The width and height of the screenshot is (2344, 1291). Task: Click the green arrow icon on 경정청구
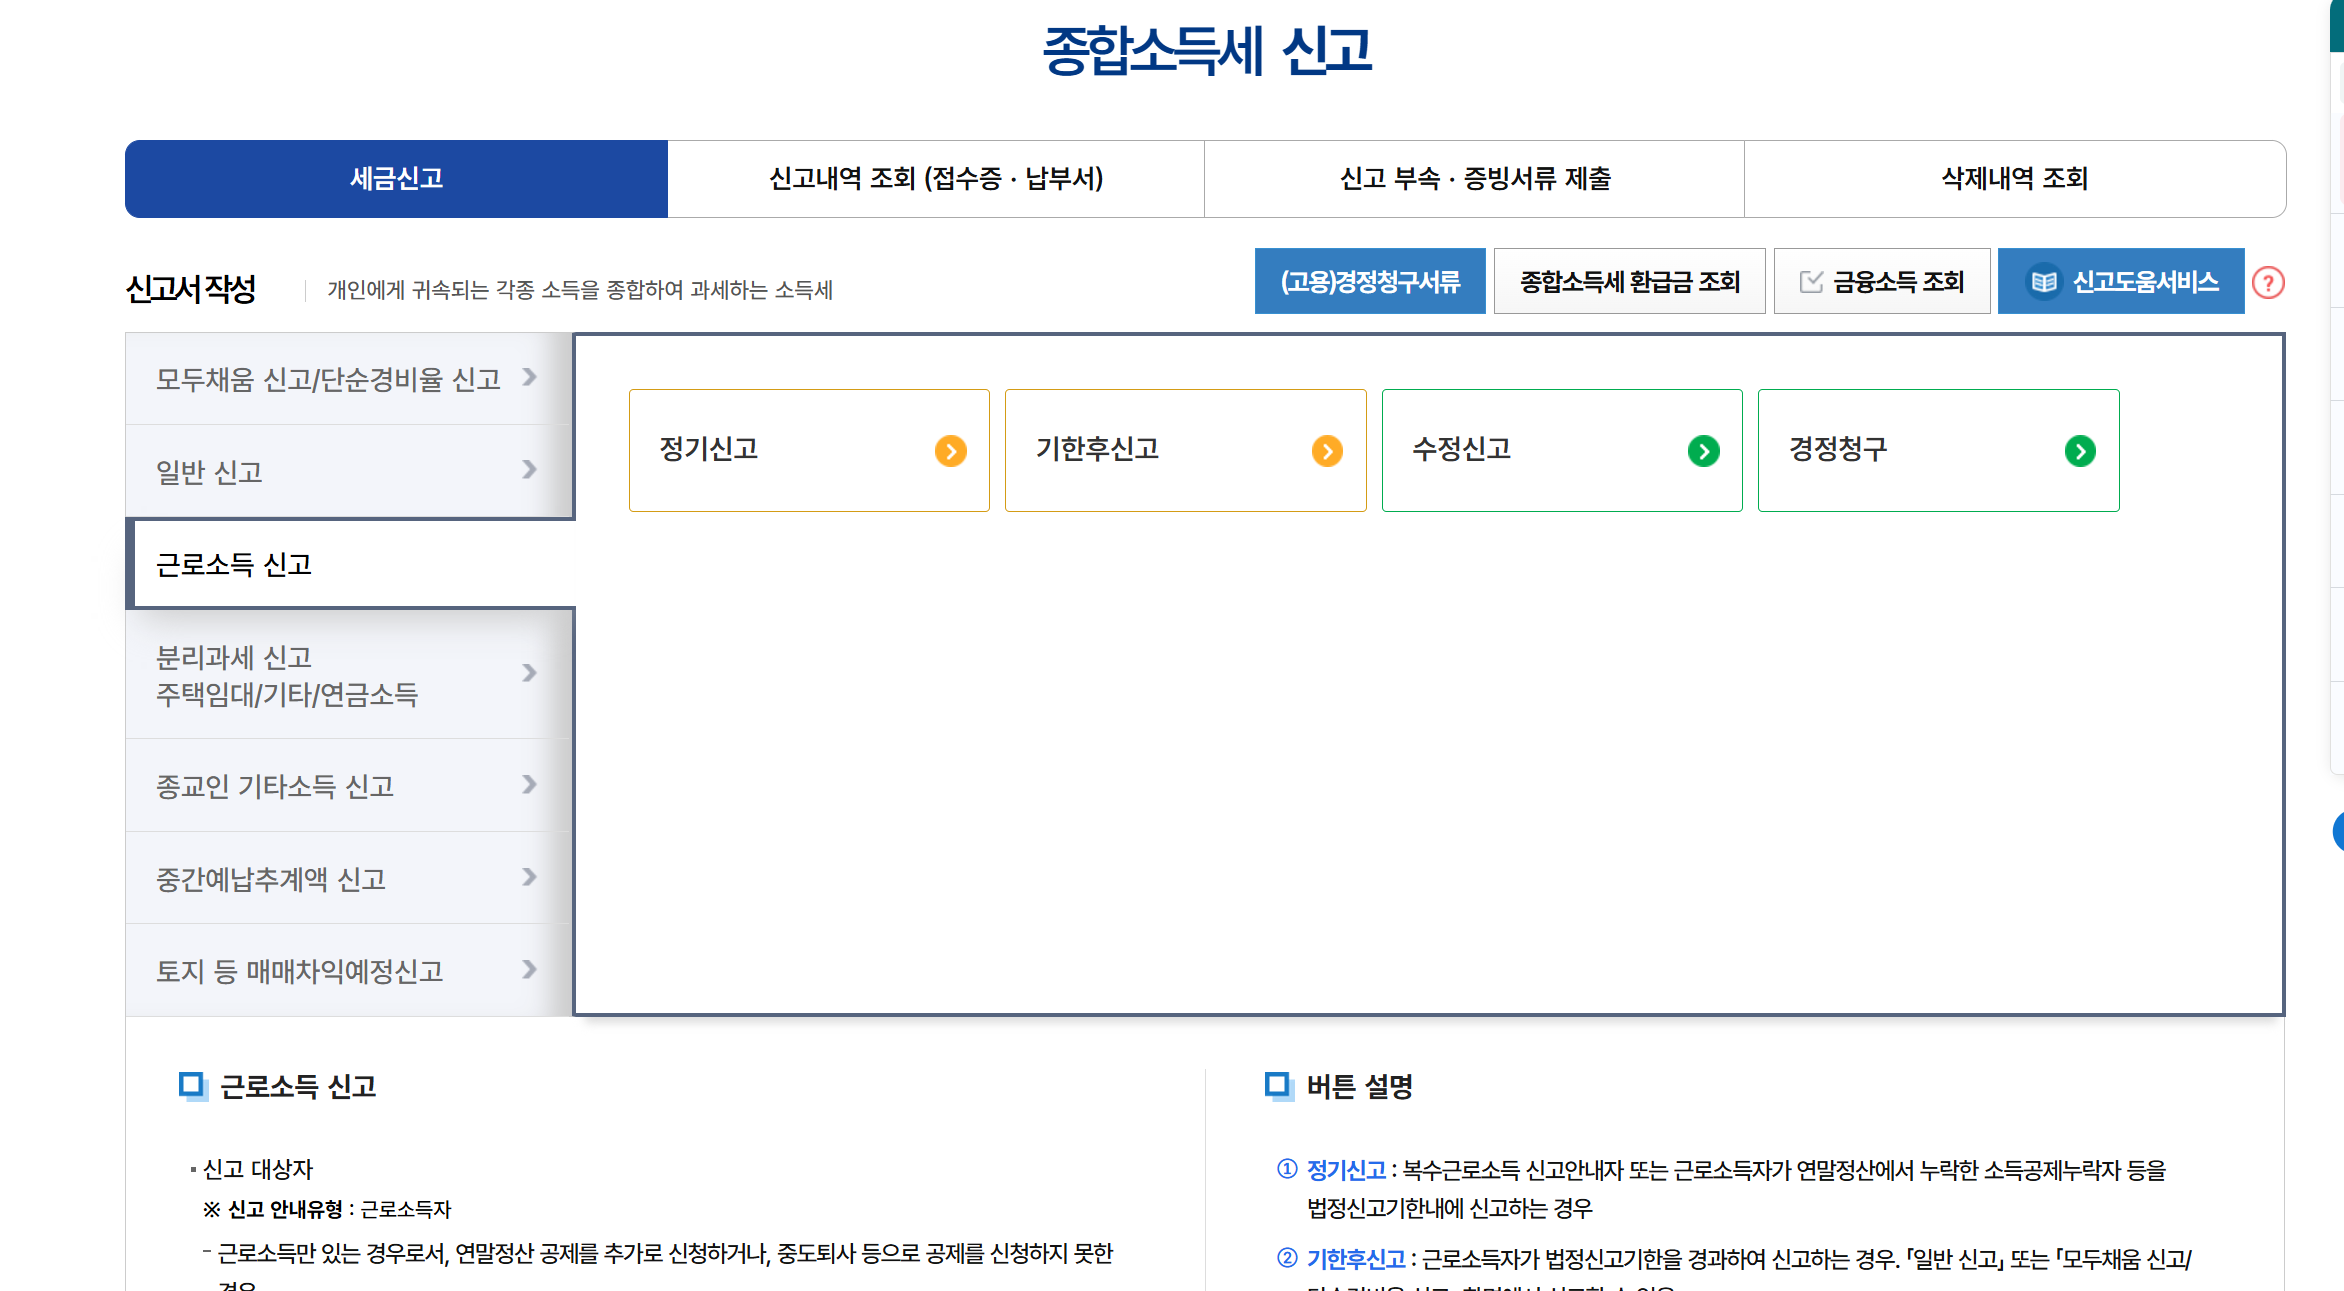[2079, 451]
